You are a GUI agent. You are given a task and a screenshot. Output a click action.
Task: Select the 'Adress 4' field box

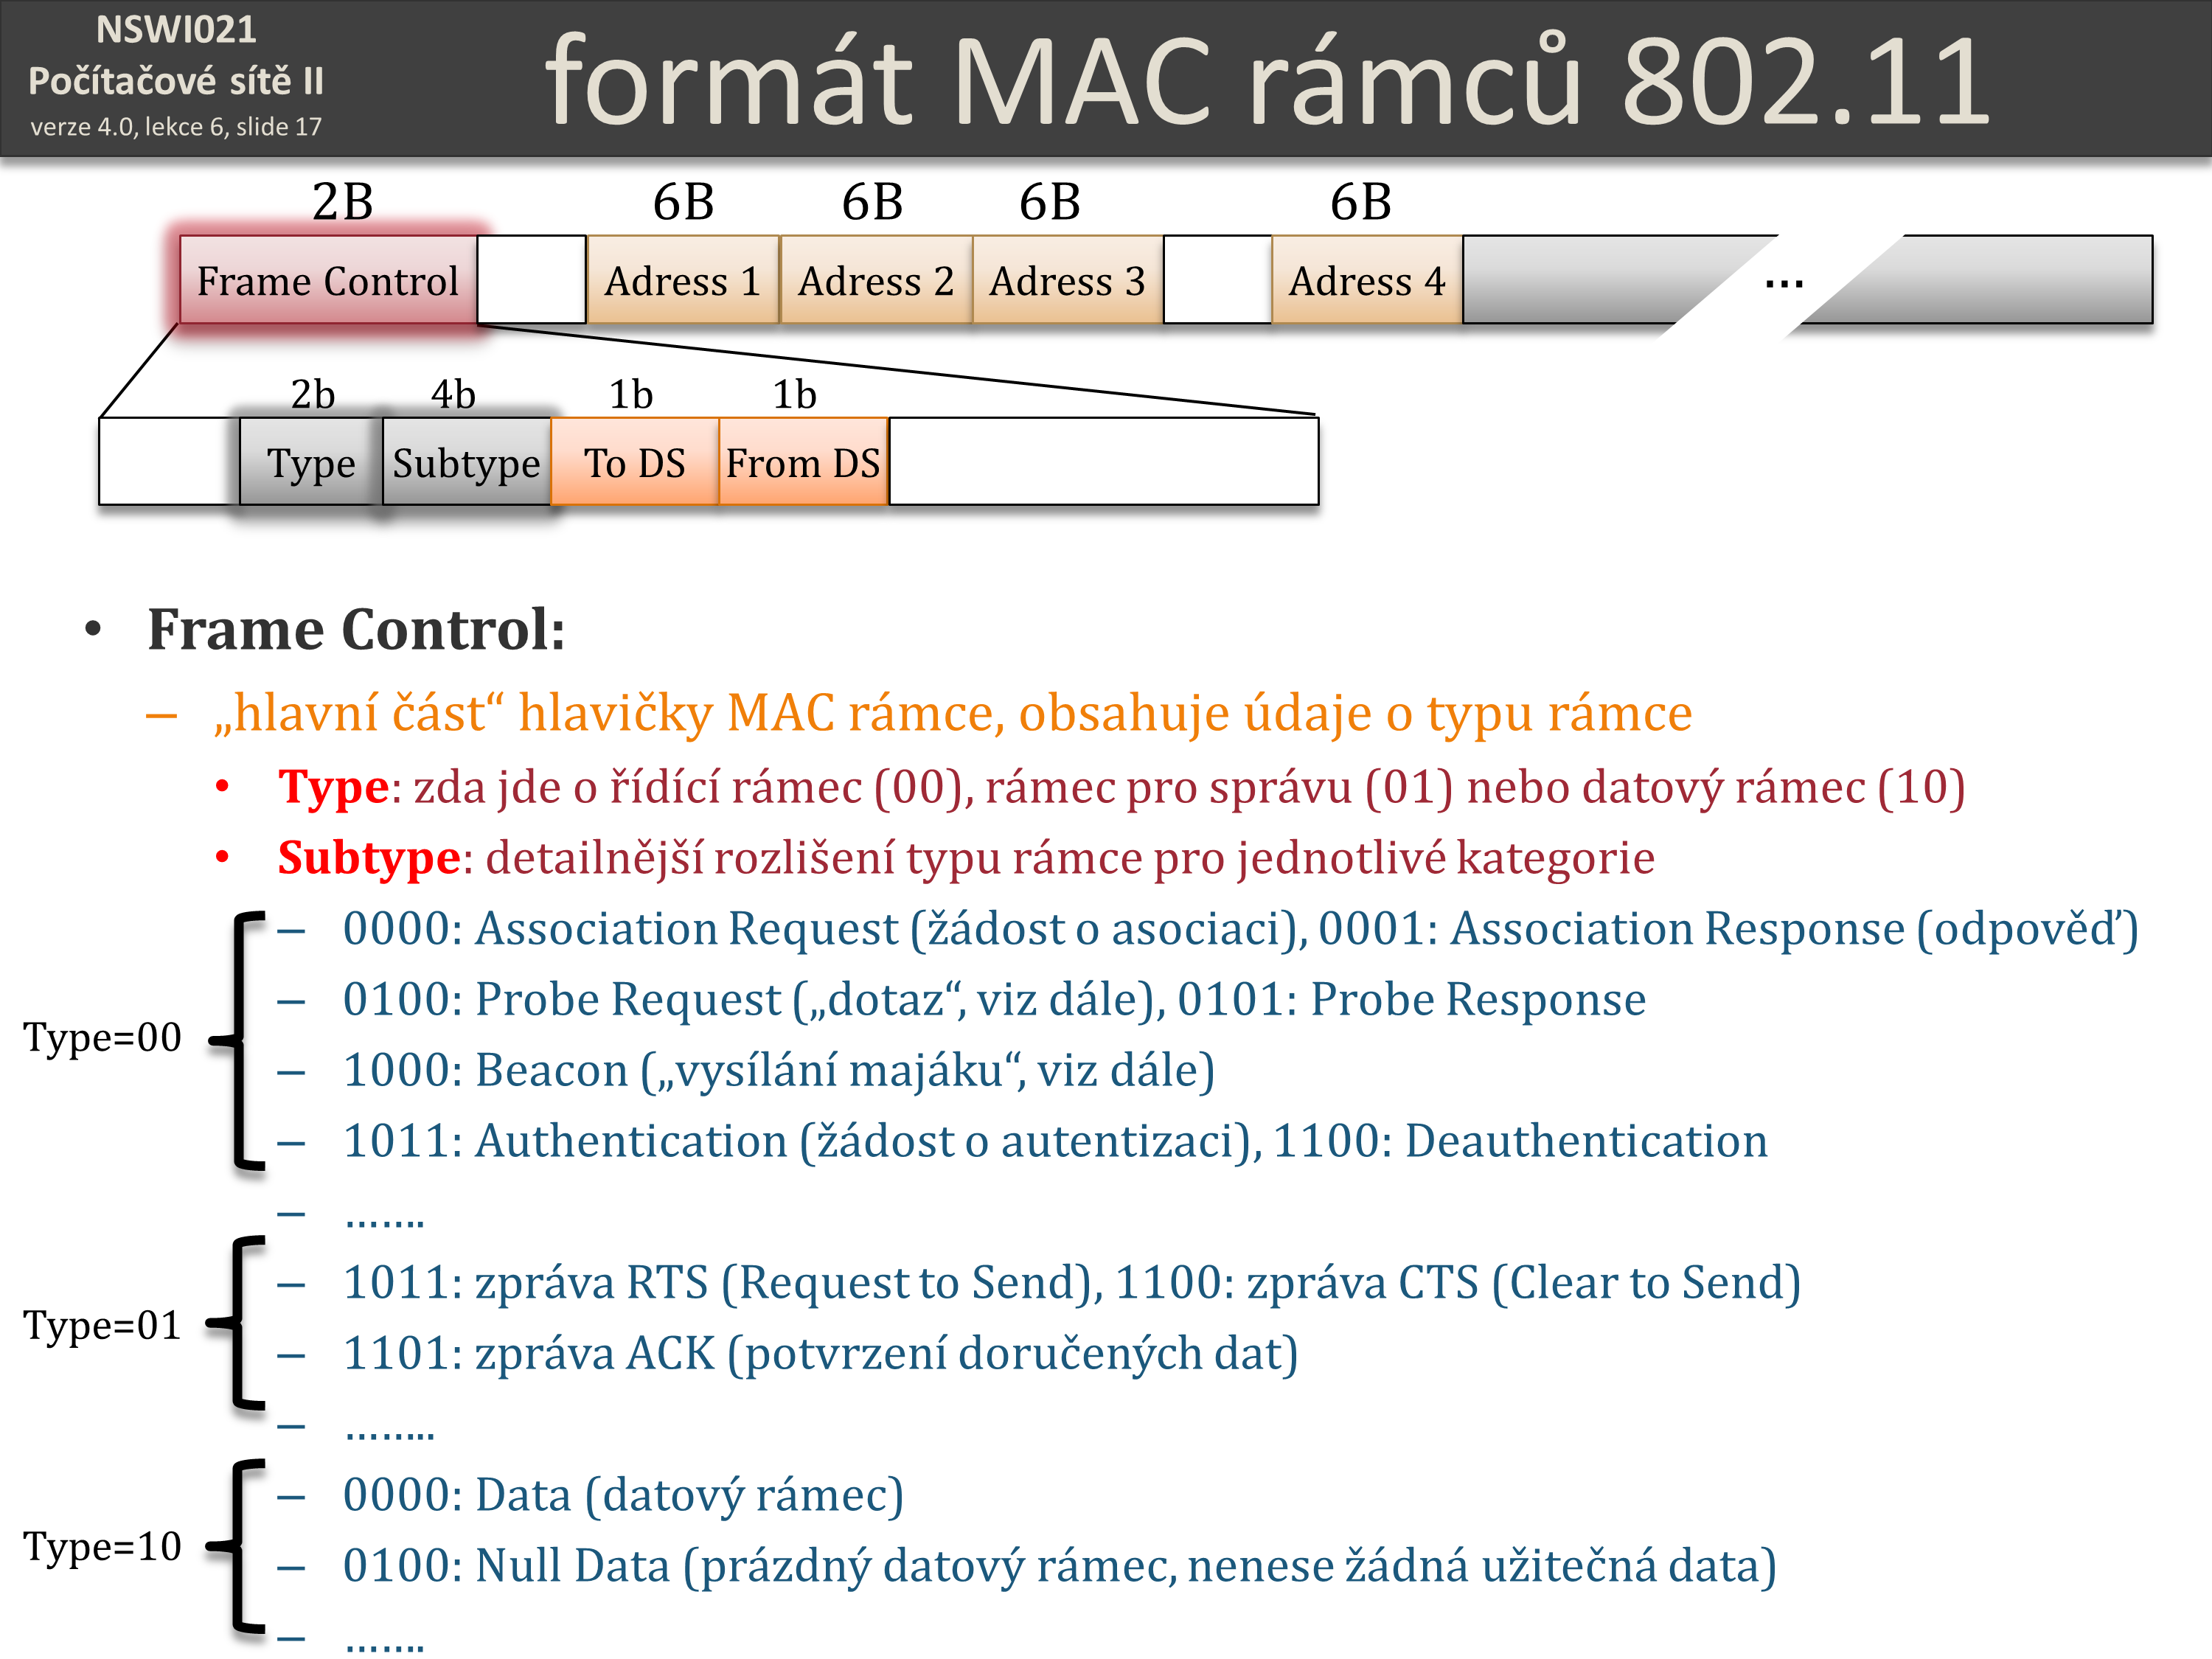coord(1367,280)
